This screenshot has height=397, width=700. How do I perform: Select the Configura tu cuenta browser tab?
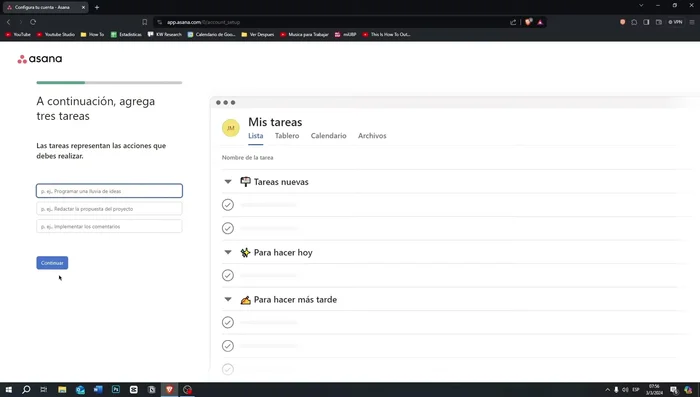click(x=45, y=7)
